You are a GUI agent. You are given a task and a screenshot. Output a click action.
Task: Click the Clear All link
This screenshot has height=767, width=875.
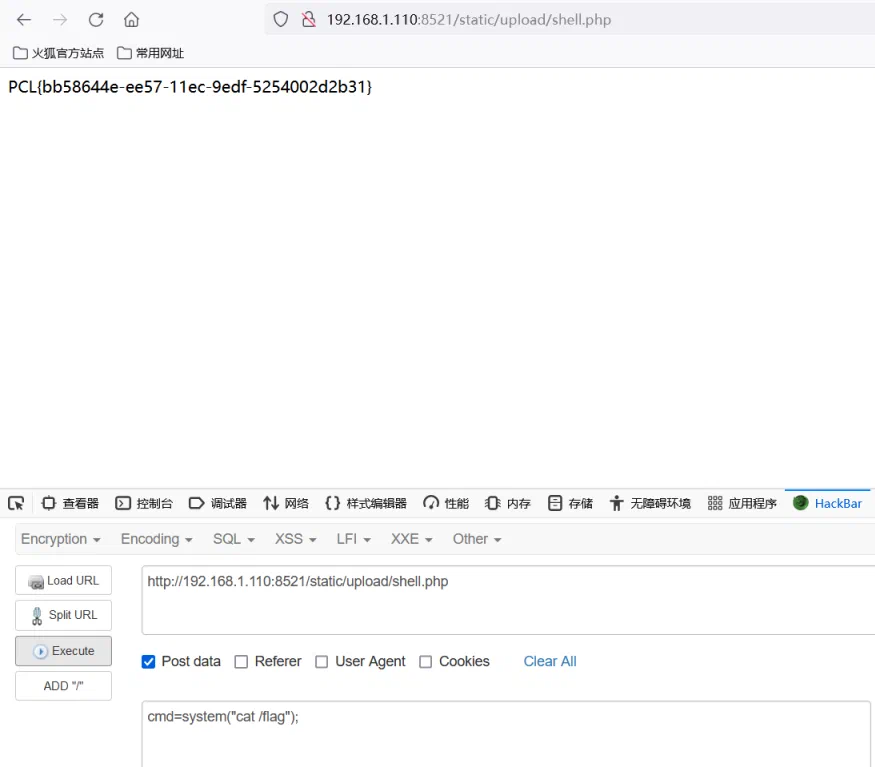[x=550, y=661]
